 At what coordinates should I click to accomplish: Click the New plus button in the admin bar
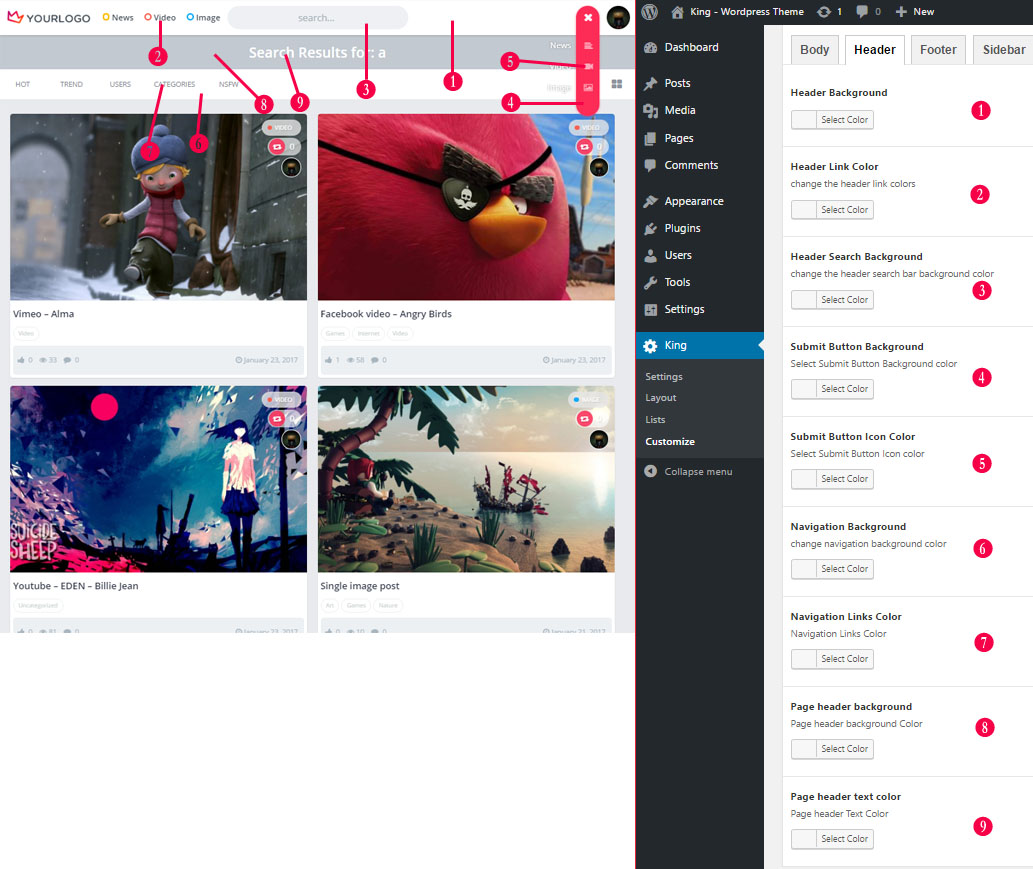pyautogui.click(x=914, y=12)
